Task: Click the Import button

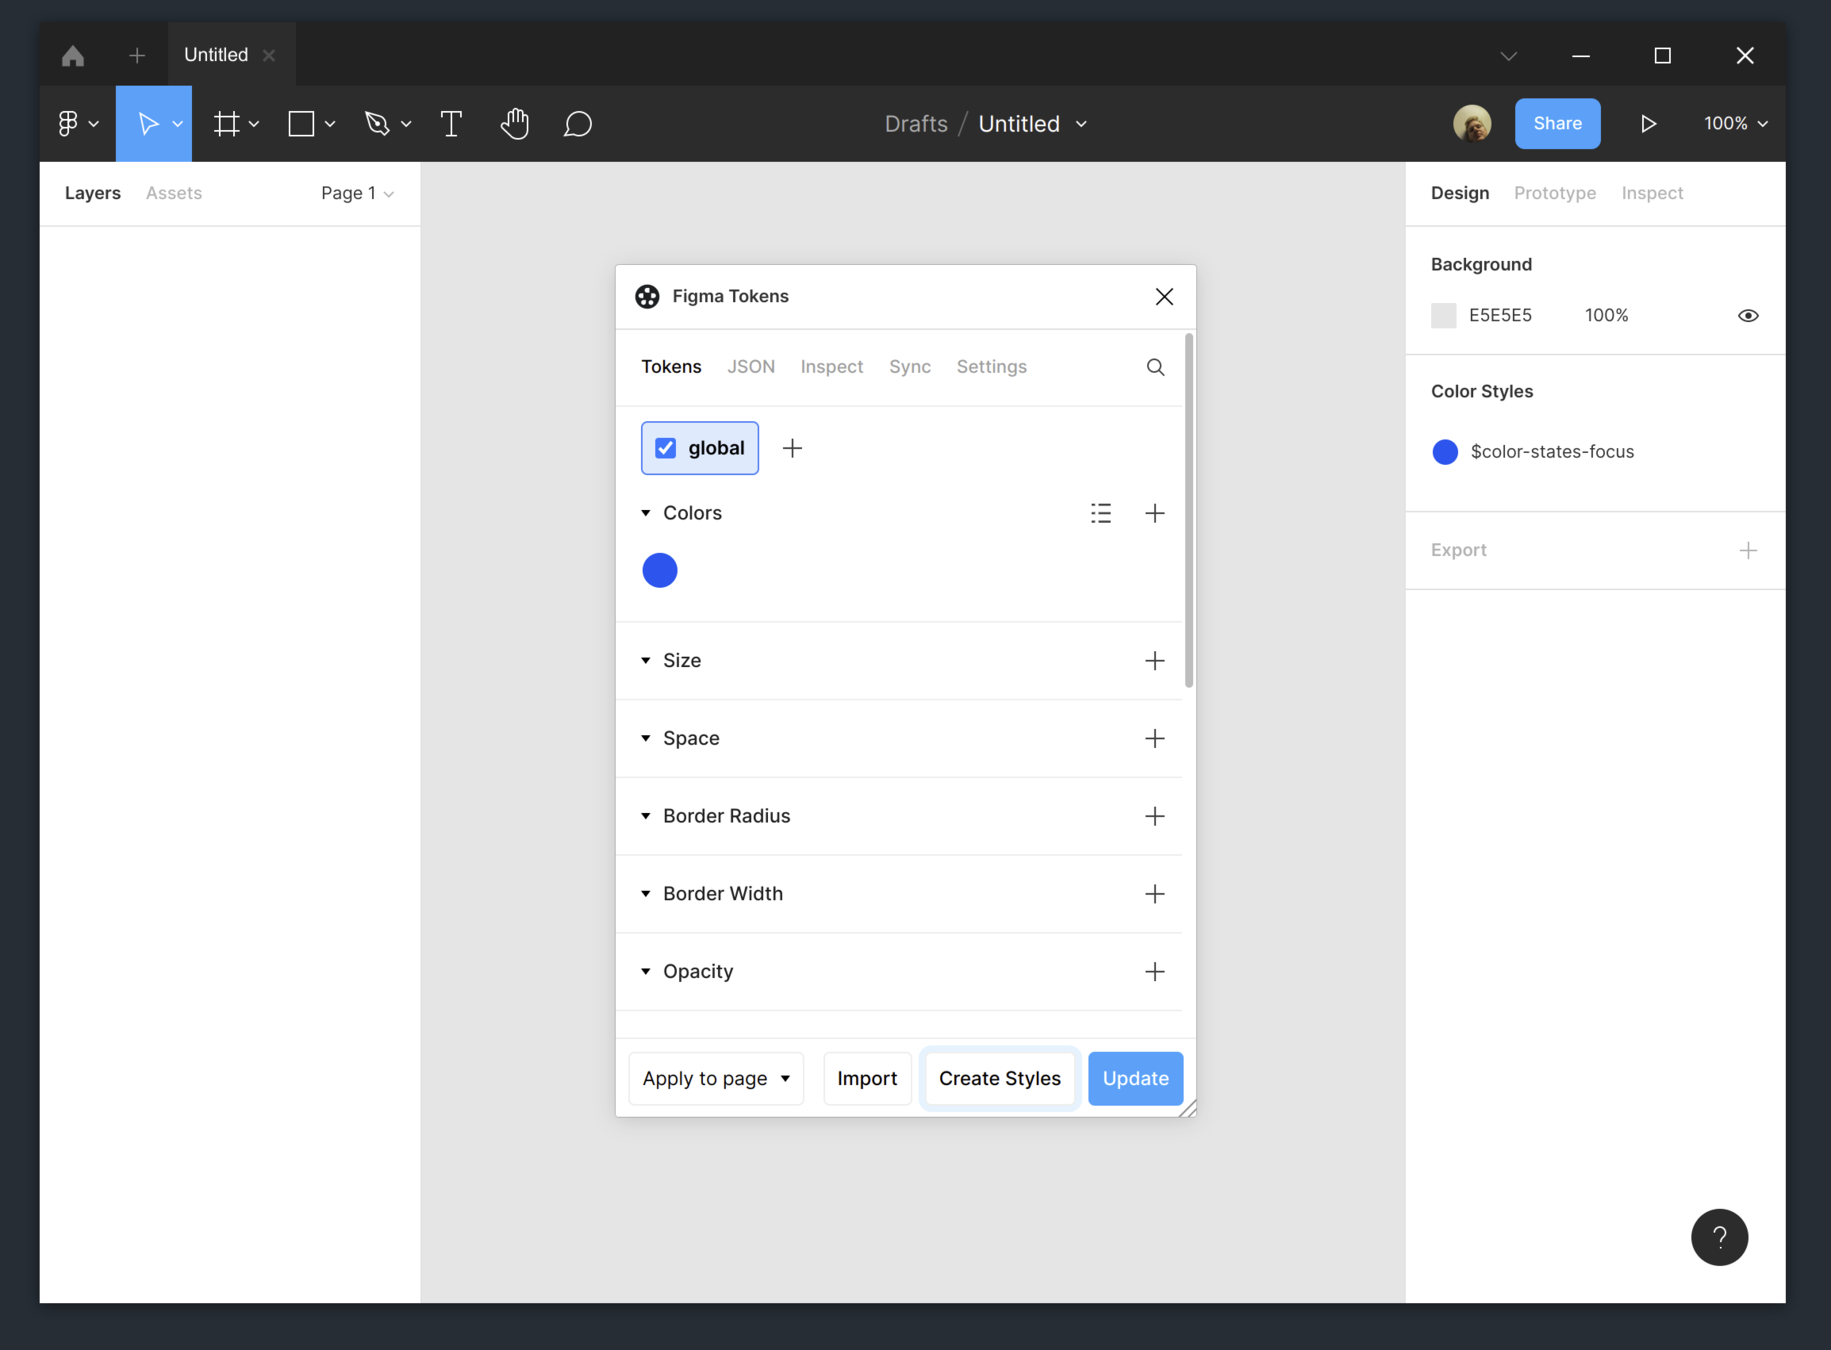Action: (x=867, y=1078)
